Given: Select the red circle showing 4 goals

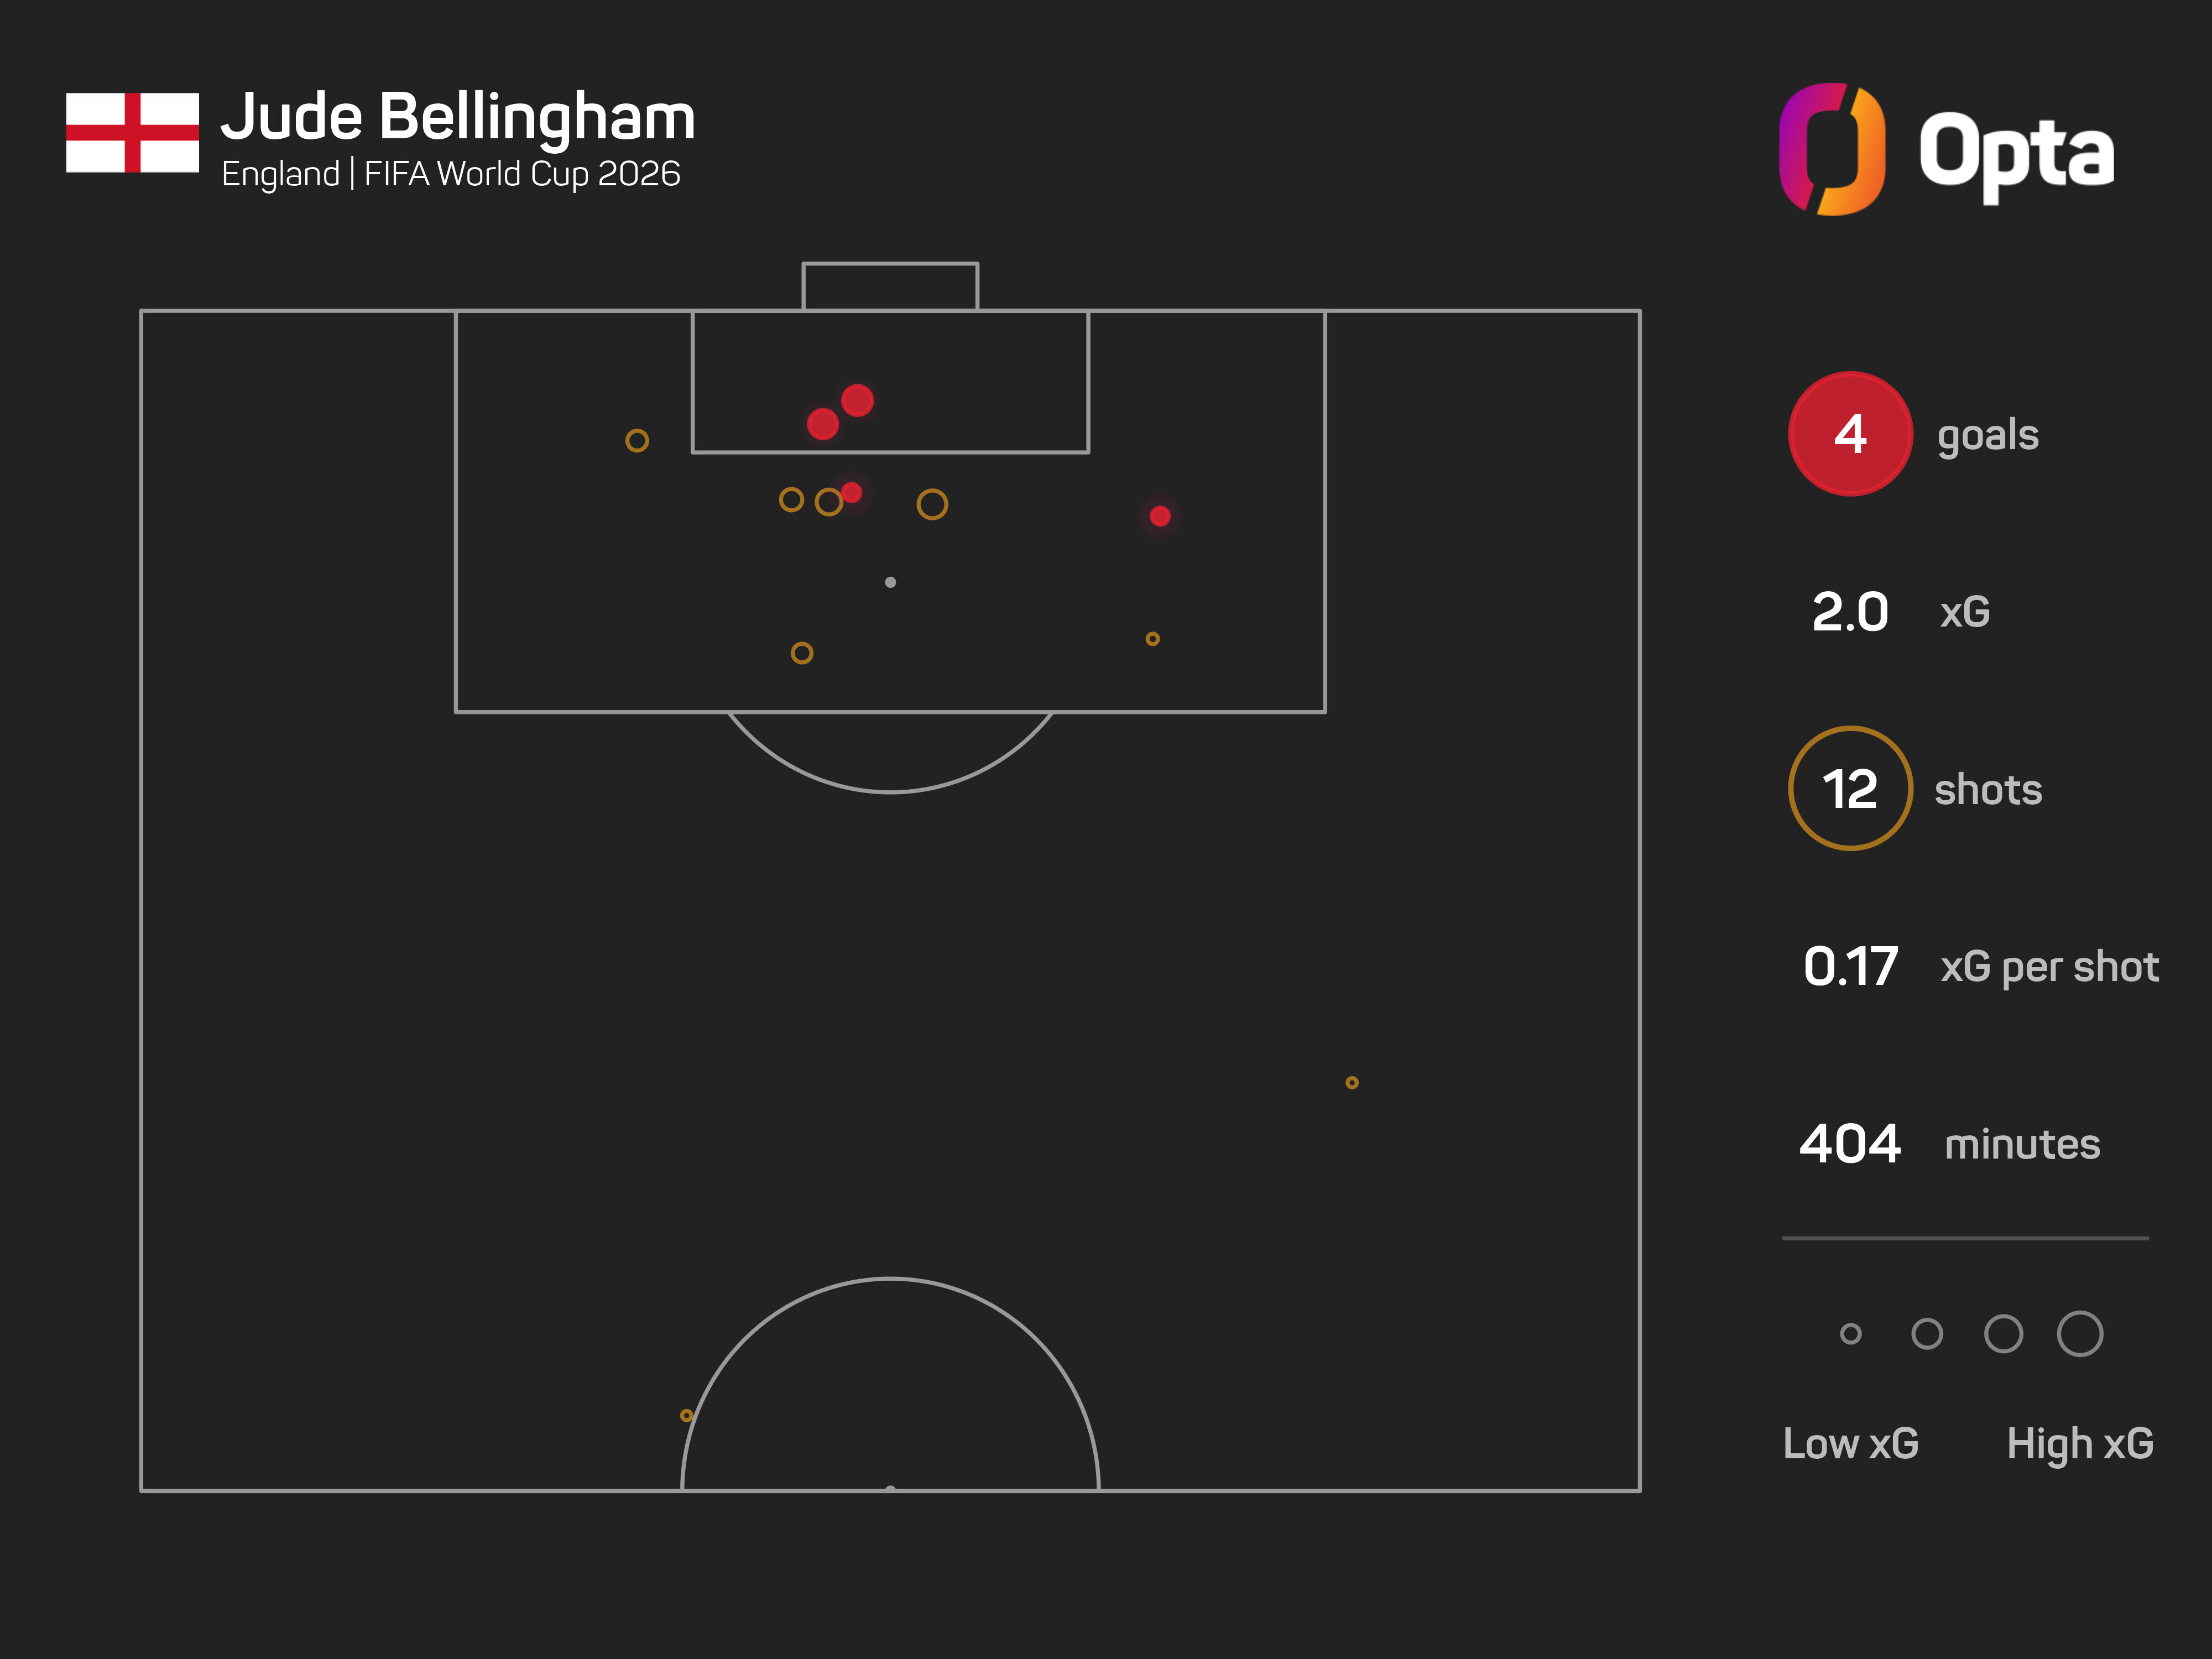Looking at the screenshot, I should pyautogui.click(x=1850, y=434).
